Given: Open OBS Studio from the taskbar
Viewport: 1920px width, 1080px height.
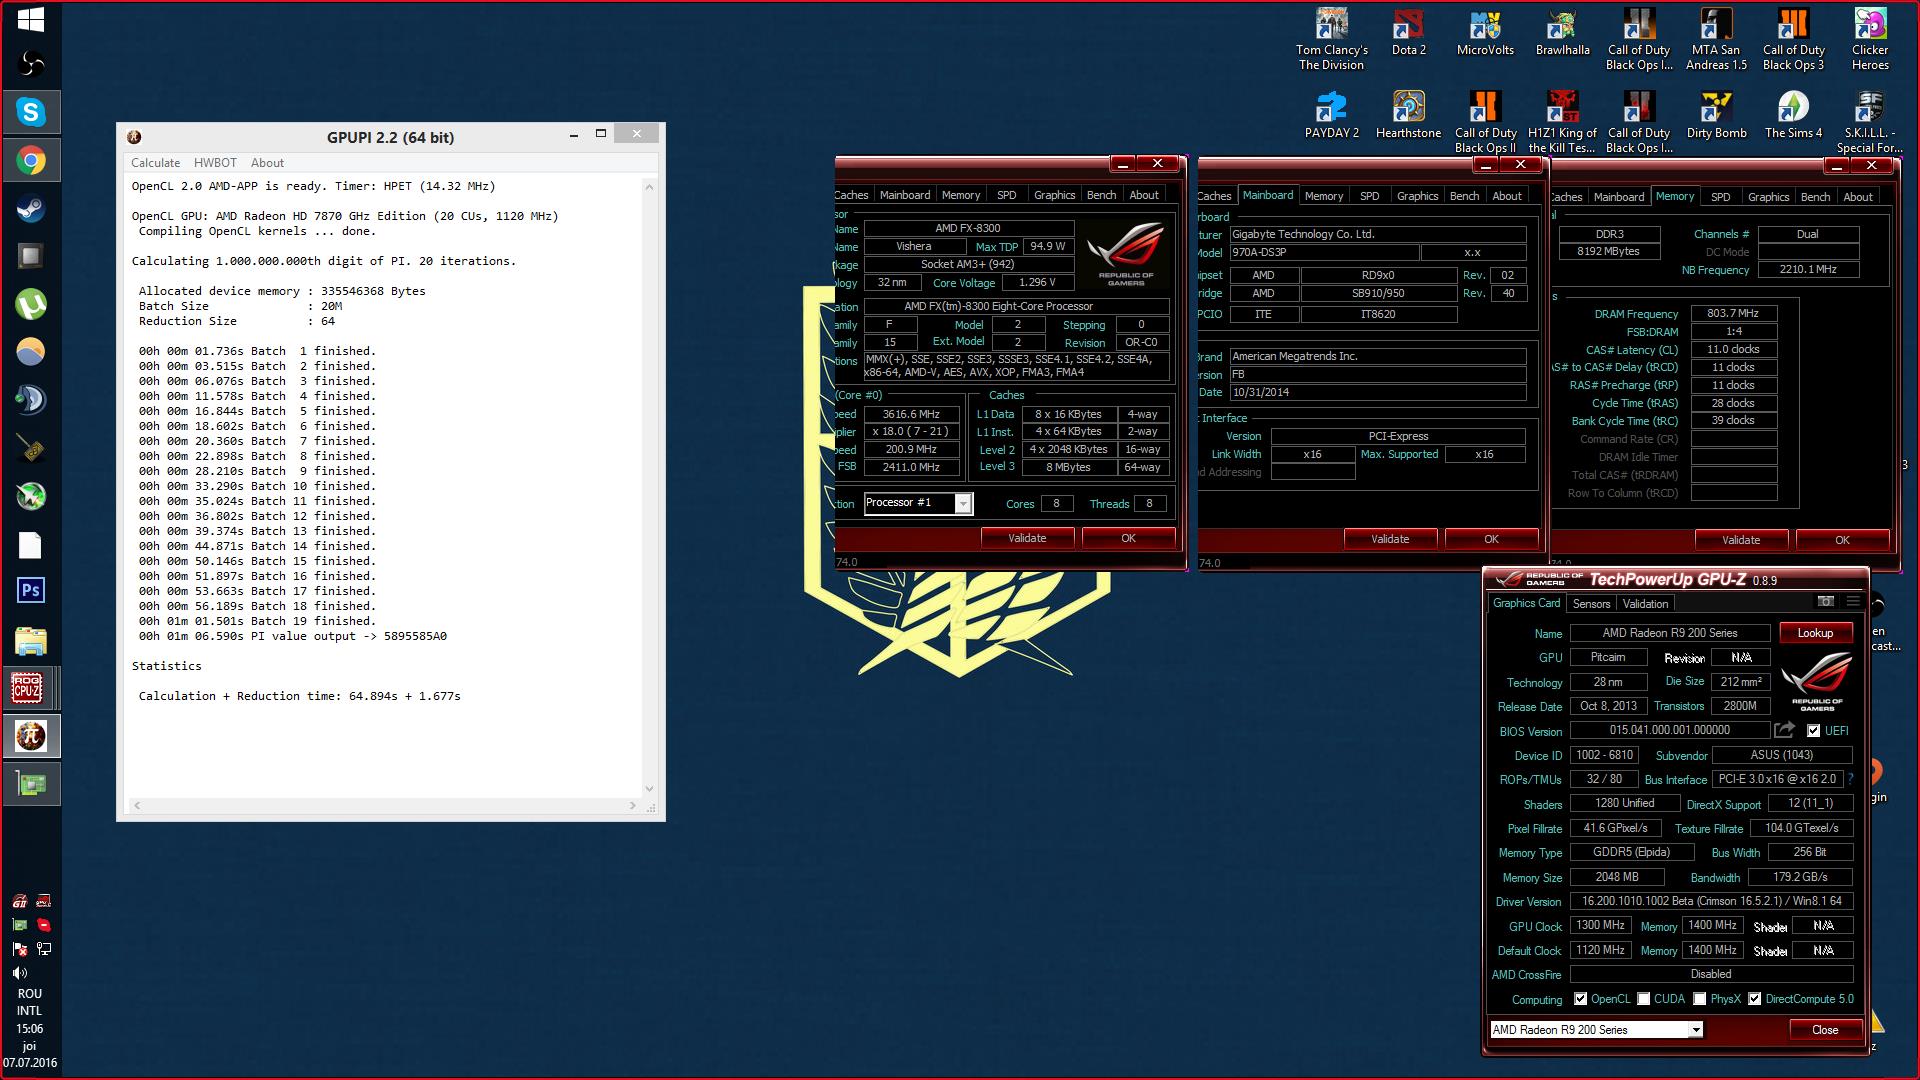Looking at the screenshot, I should click(x=30, y=64).
